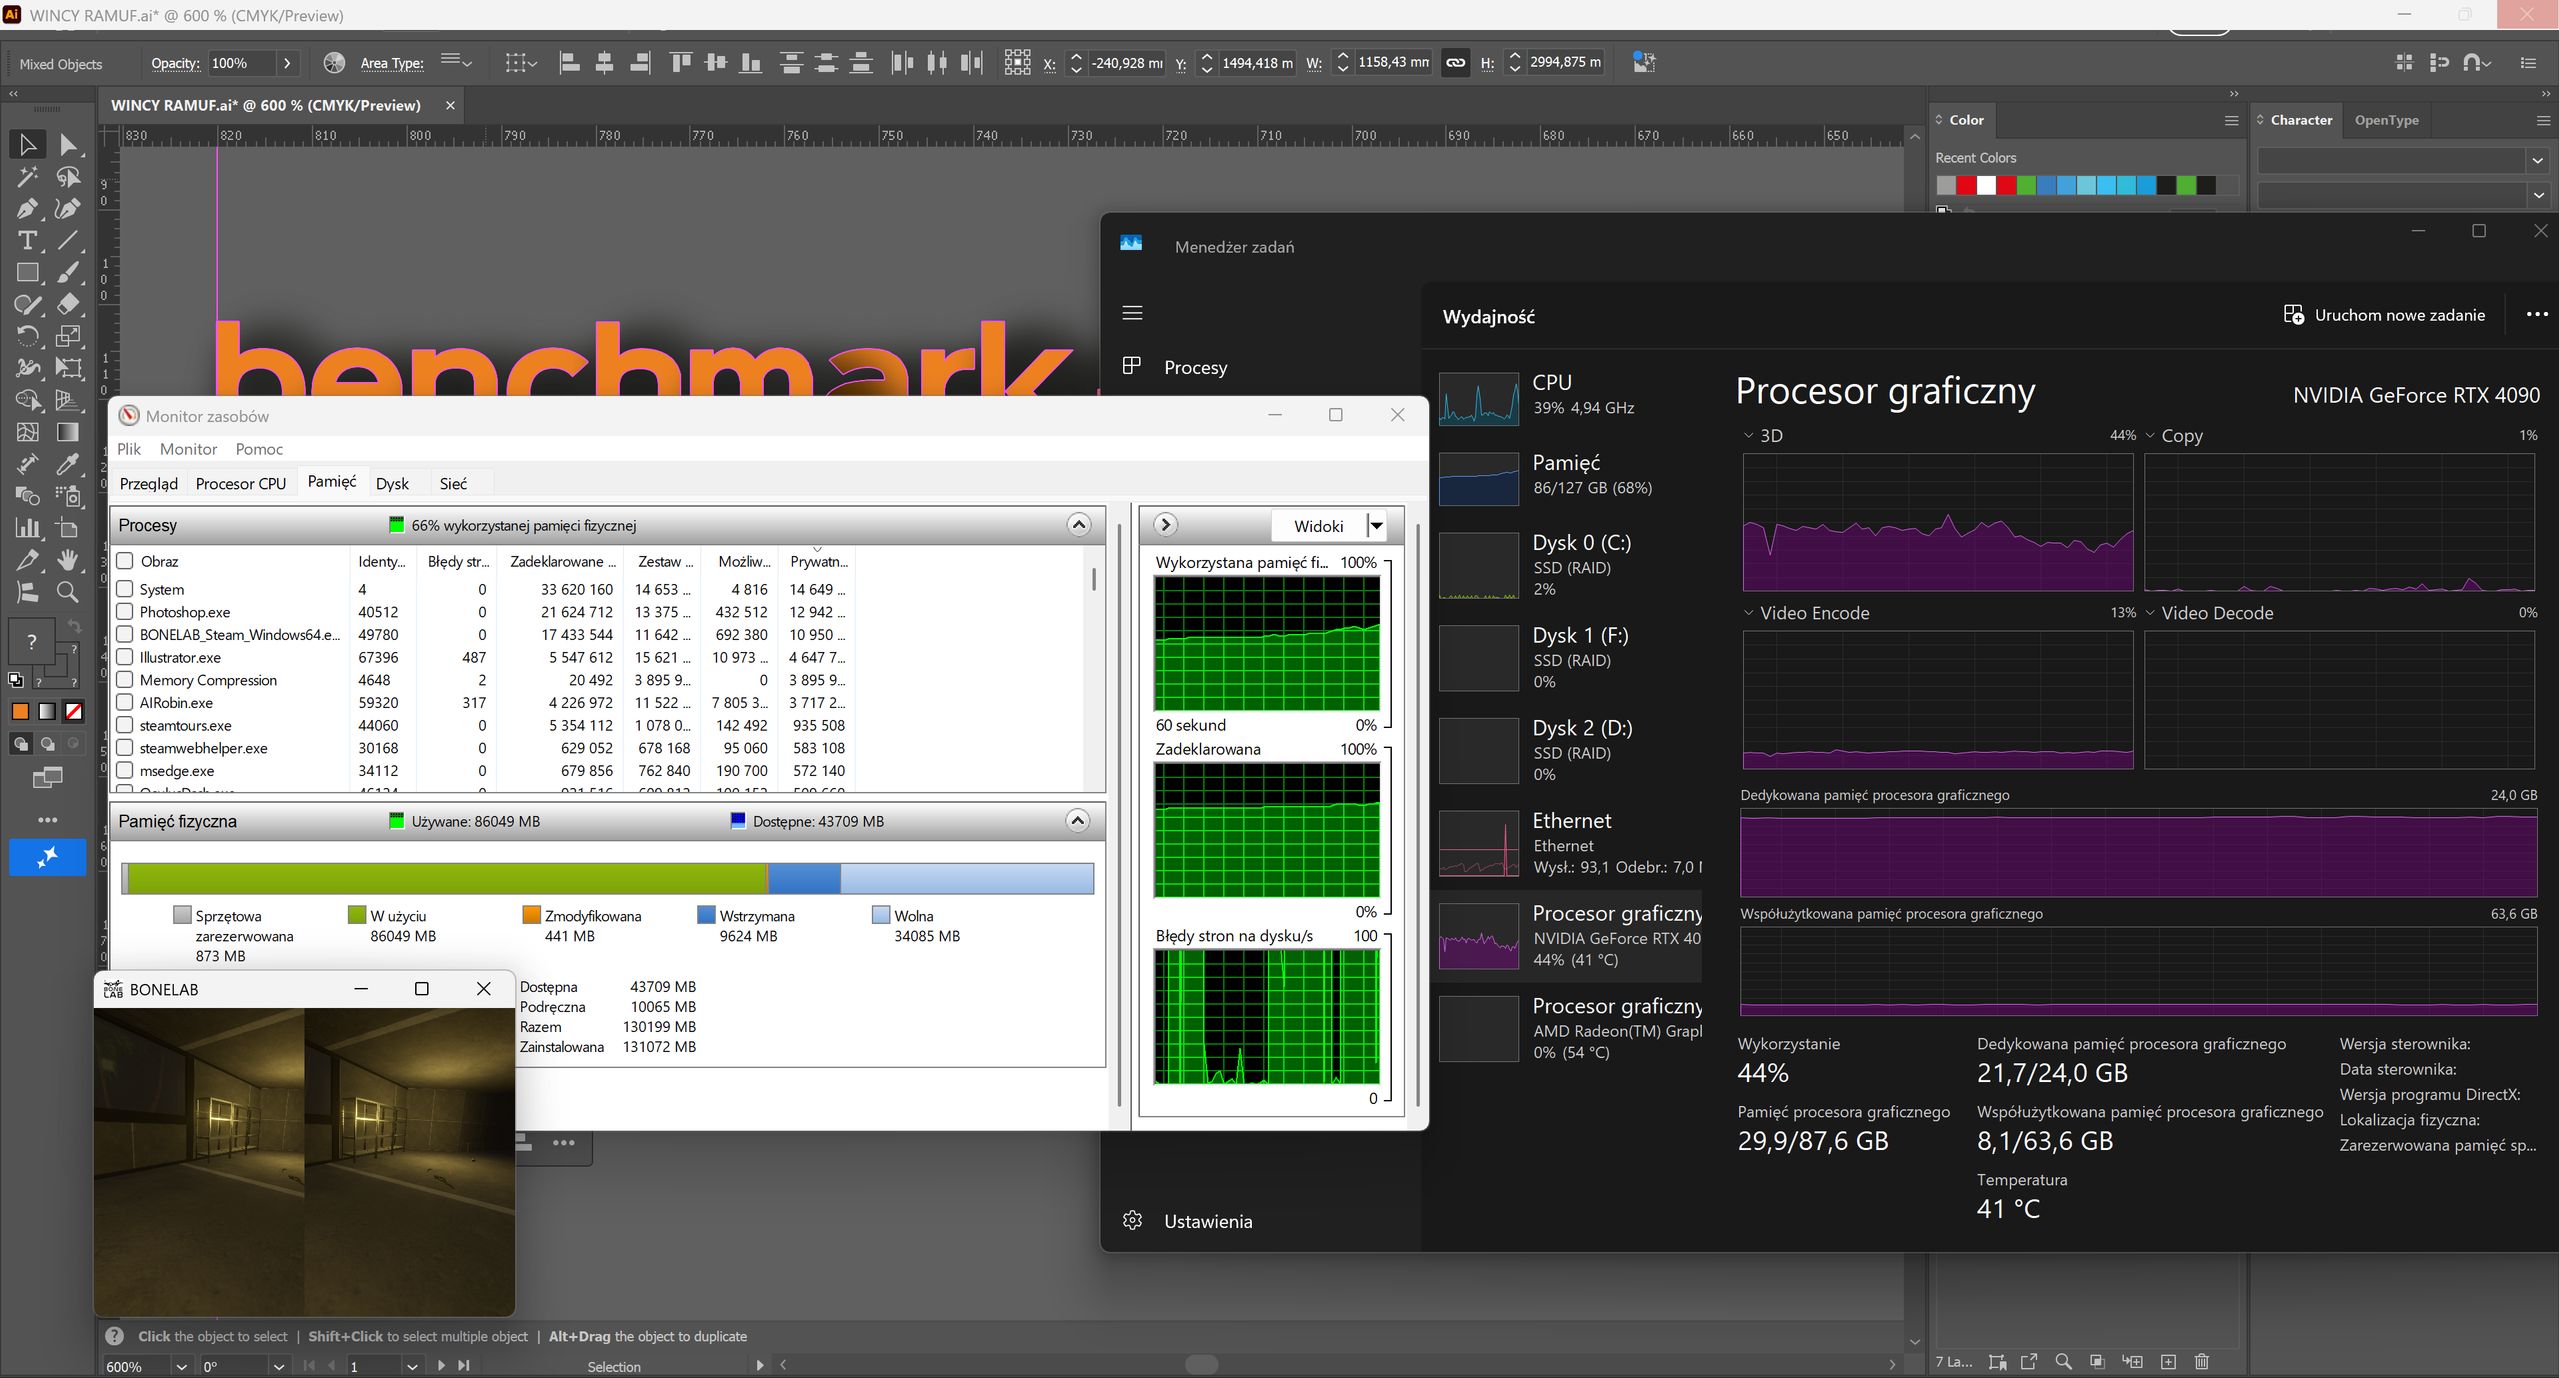Open the Video Encode graph selector
The width and height of the screenshot is (2559, 1378).
pyautogui.click(x=1749, y=613)
